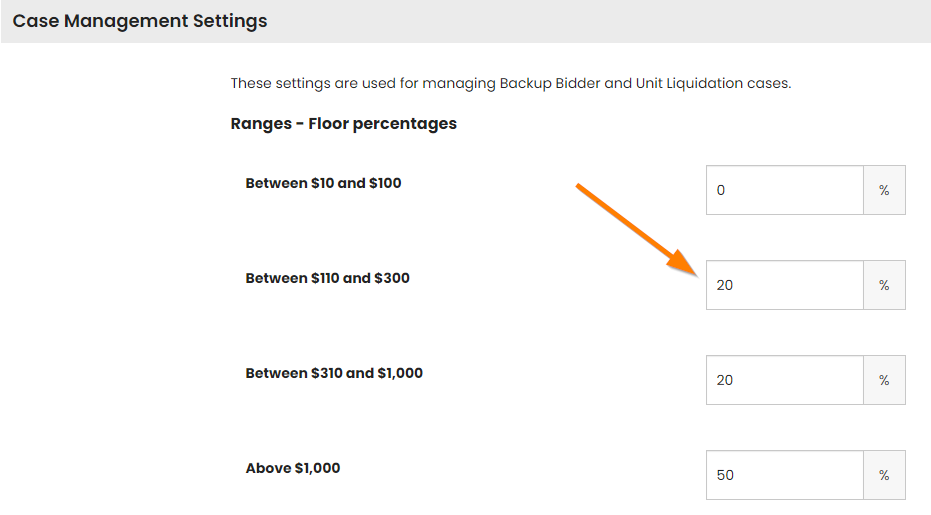The image size is (931, 515).
Task: Click the % symbol next to the 50 value
Action: [x=884, y=475]
